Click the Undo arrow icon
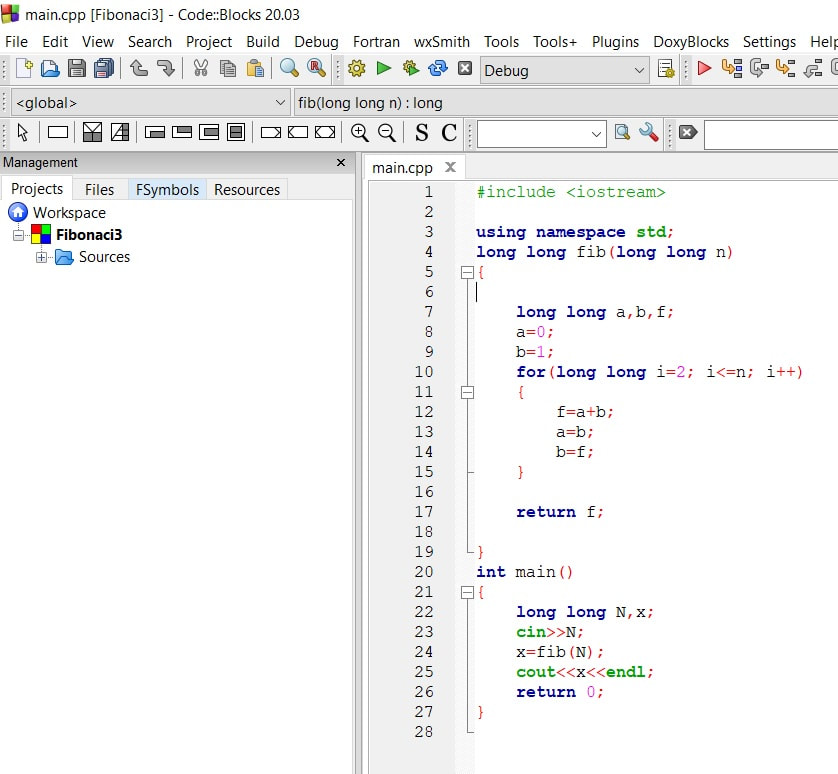The width and height of the screenshot is (838, 774). tap(139, 68)
